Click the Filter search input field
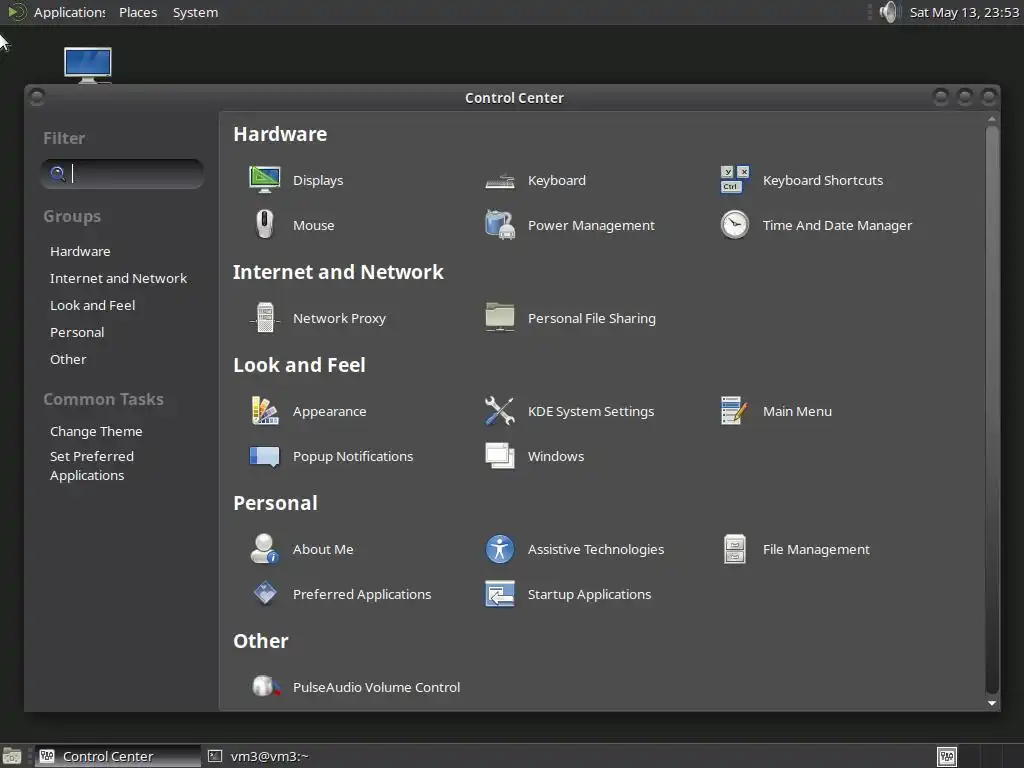The image size is (1024, 768). tap(122, 174)
